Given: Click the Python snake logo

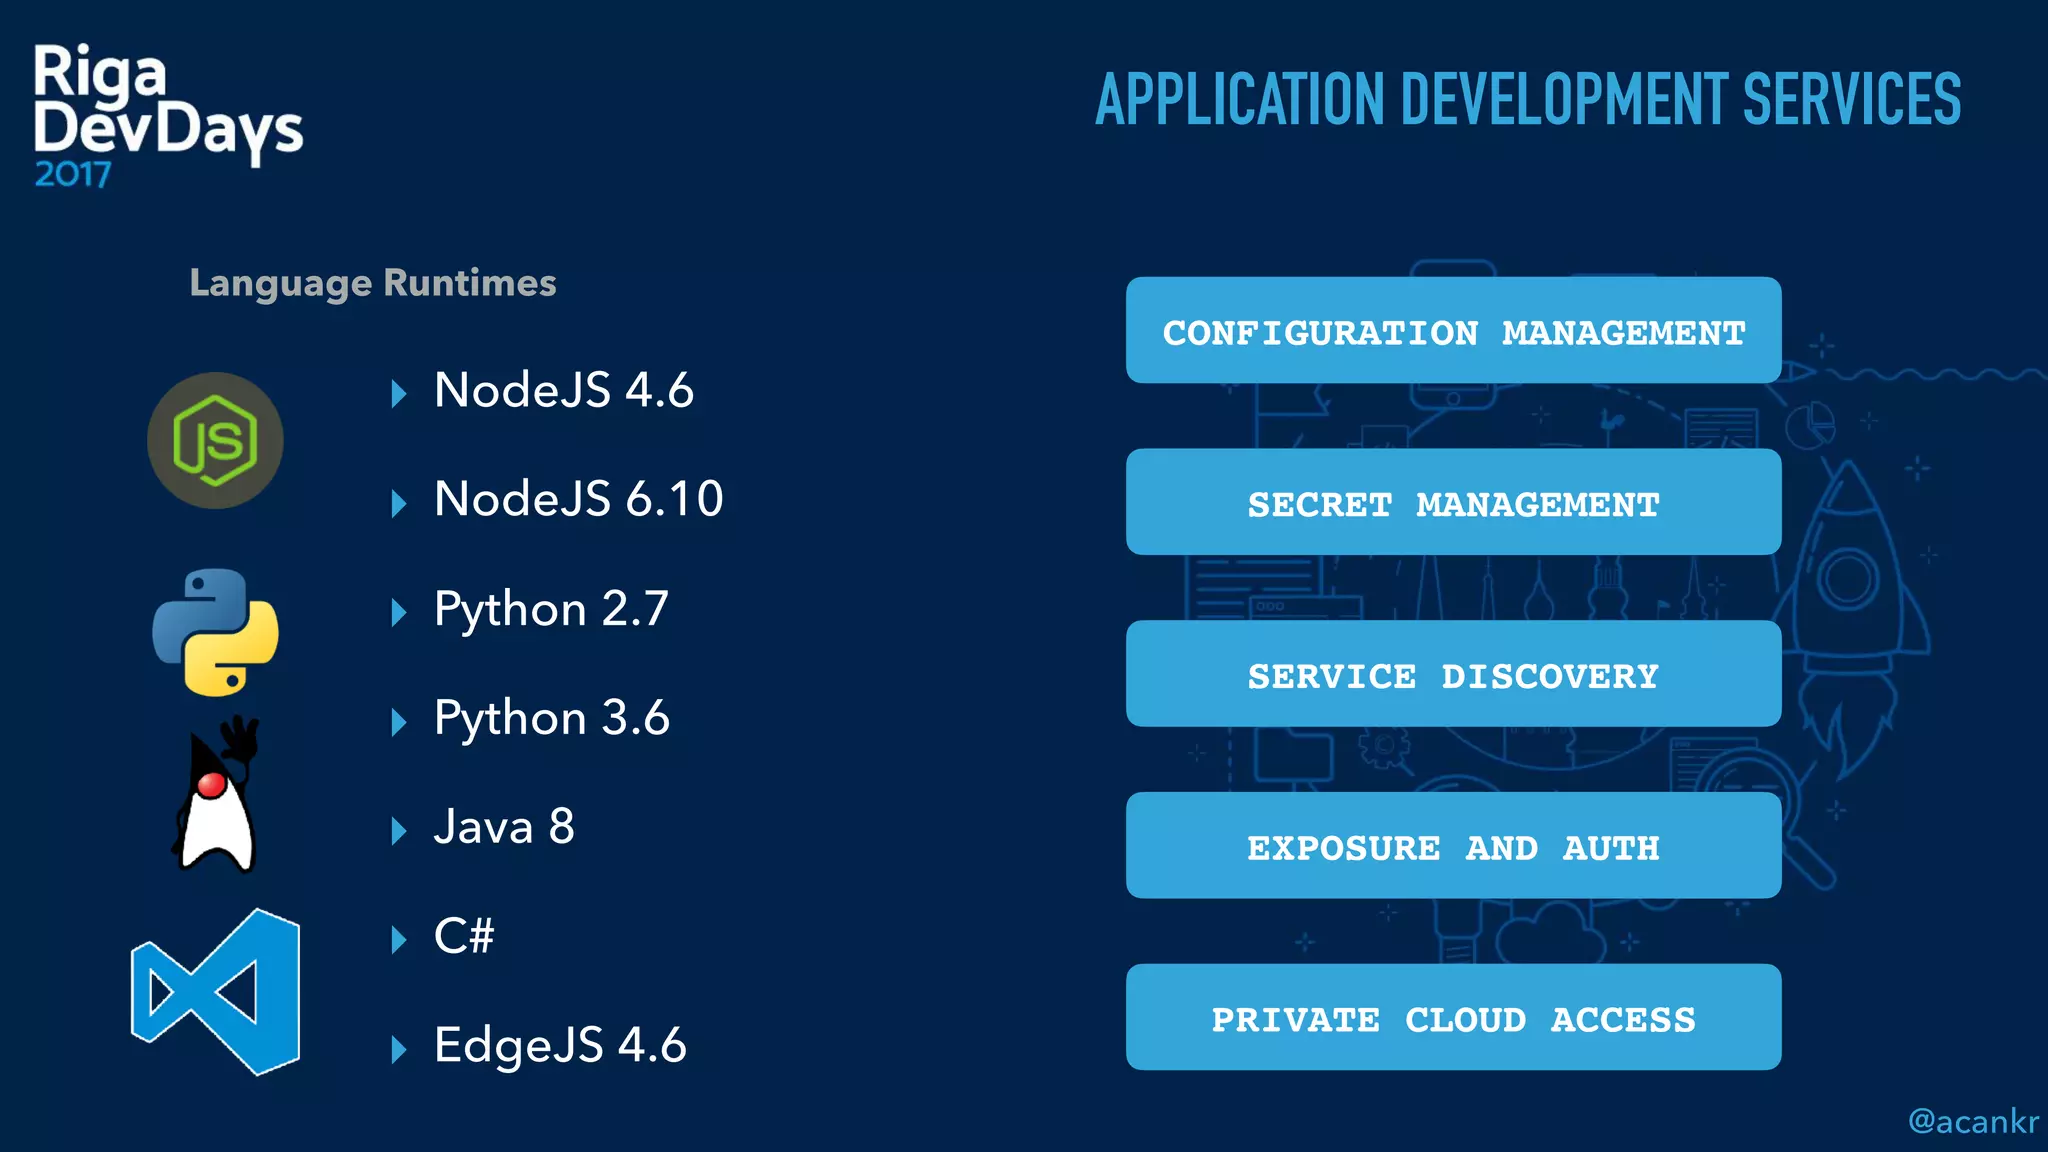Looking at the screenshot, I should click(215, 632).
